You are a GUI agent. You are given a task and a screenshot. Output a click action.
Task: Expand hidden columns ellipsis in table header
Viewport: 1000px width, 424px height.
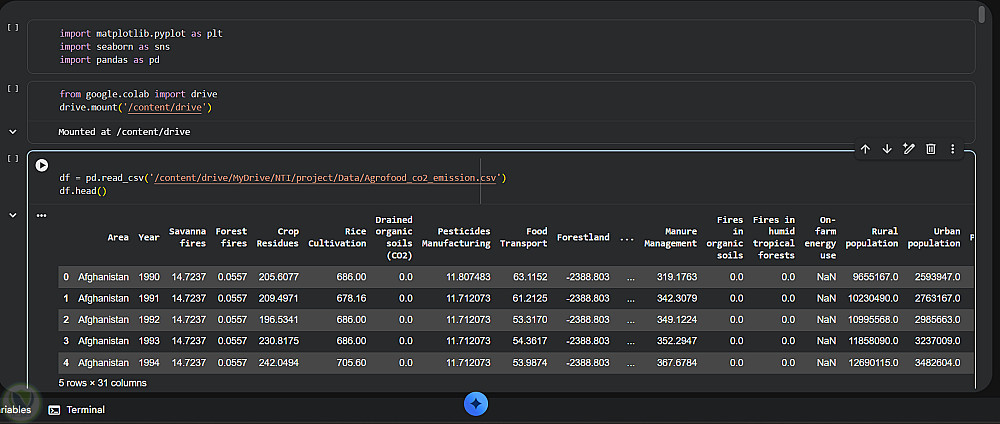pos(626,238)
